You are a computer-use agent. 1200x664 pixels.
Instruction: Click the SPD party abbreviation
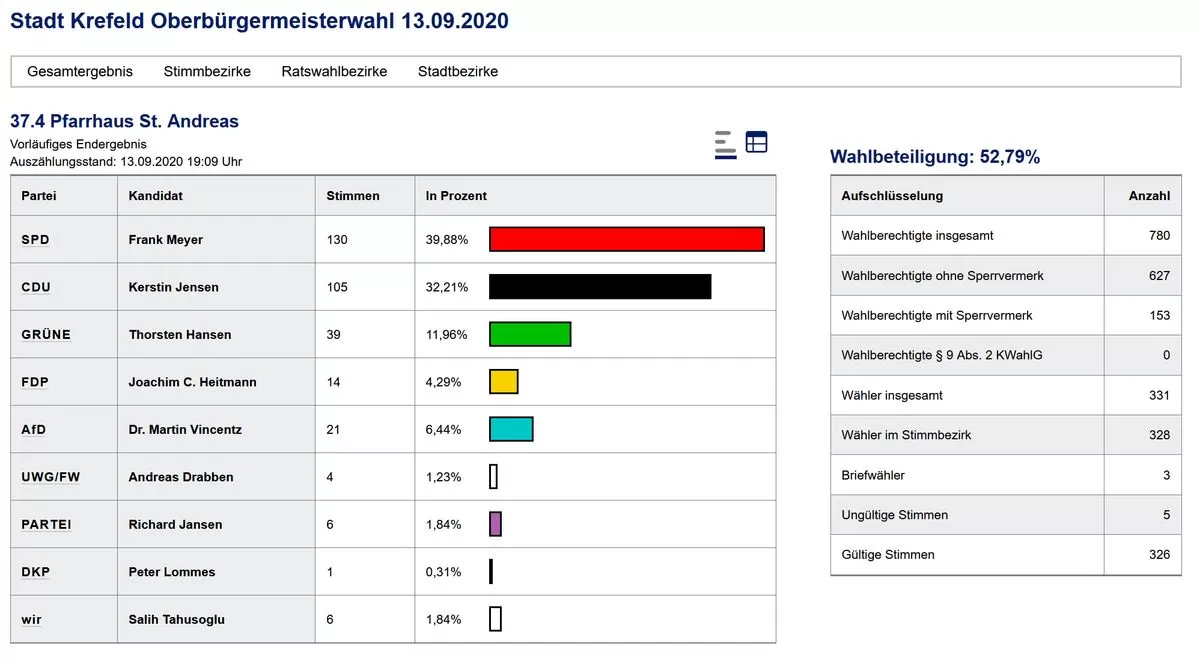tap(36, 240)
